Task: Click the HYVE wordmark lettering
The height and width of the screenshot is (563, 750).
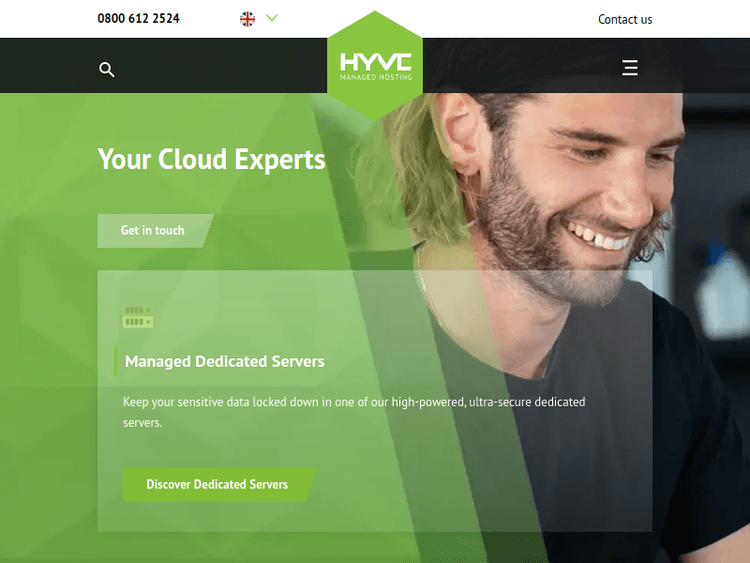Action: coord(375,62)
